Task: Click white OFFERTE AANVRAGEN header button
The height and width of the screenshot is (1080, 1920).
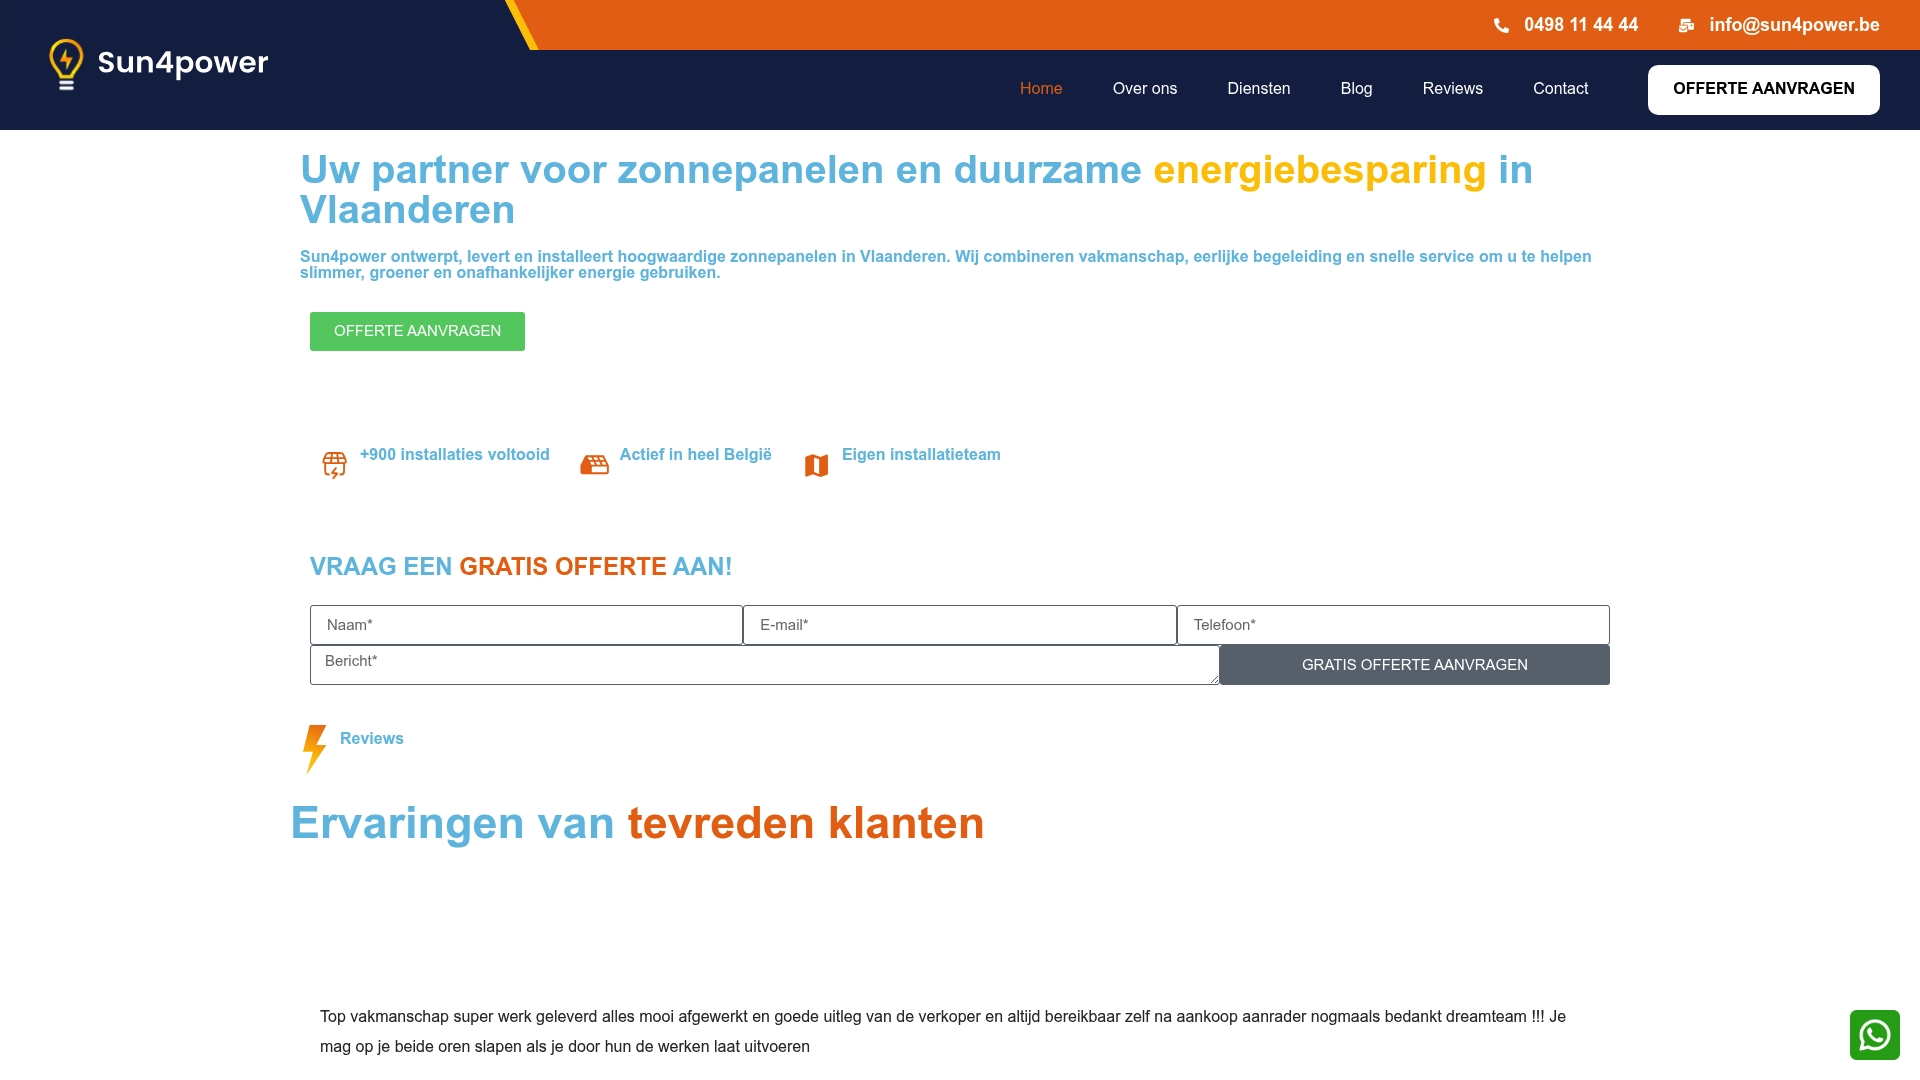Action: pyautogui.click(x=1763, y=90)
